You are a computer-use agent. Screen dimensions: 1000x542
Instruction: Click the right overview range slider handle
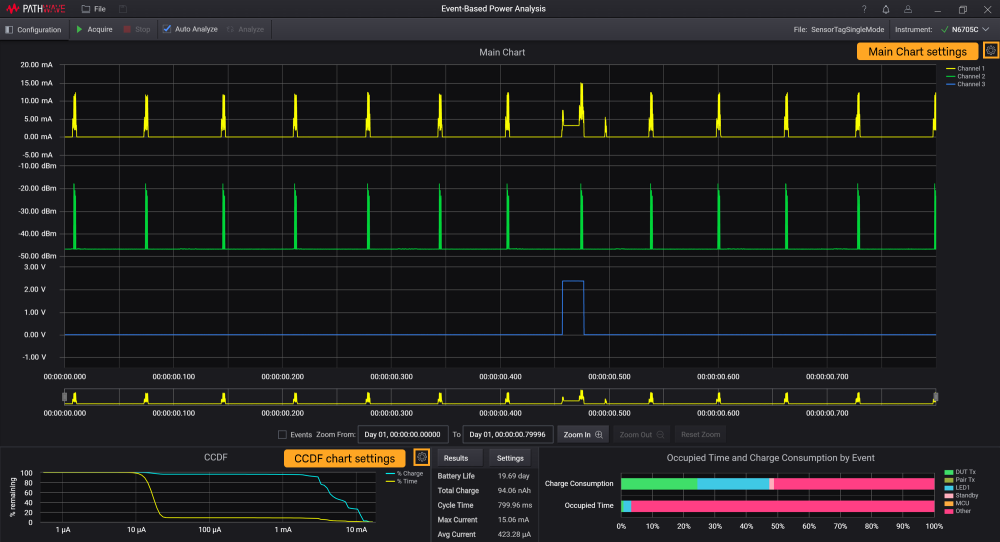(935, 397)
